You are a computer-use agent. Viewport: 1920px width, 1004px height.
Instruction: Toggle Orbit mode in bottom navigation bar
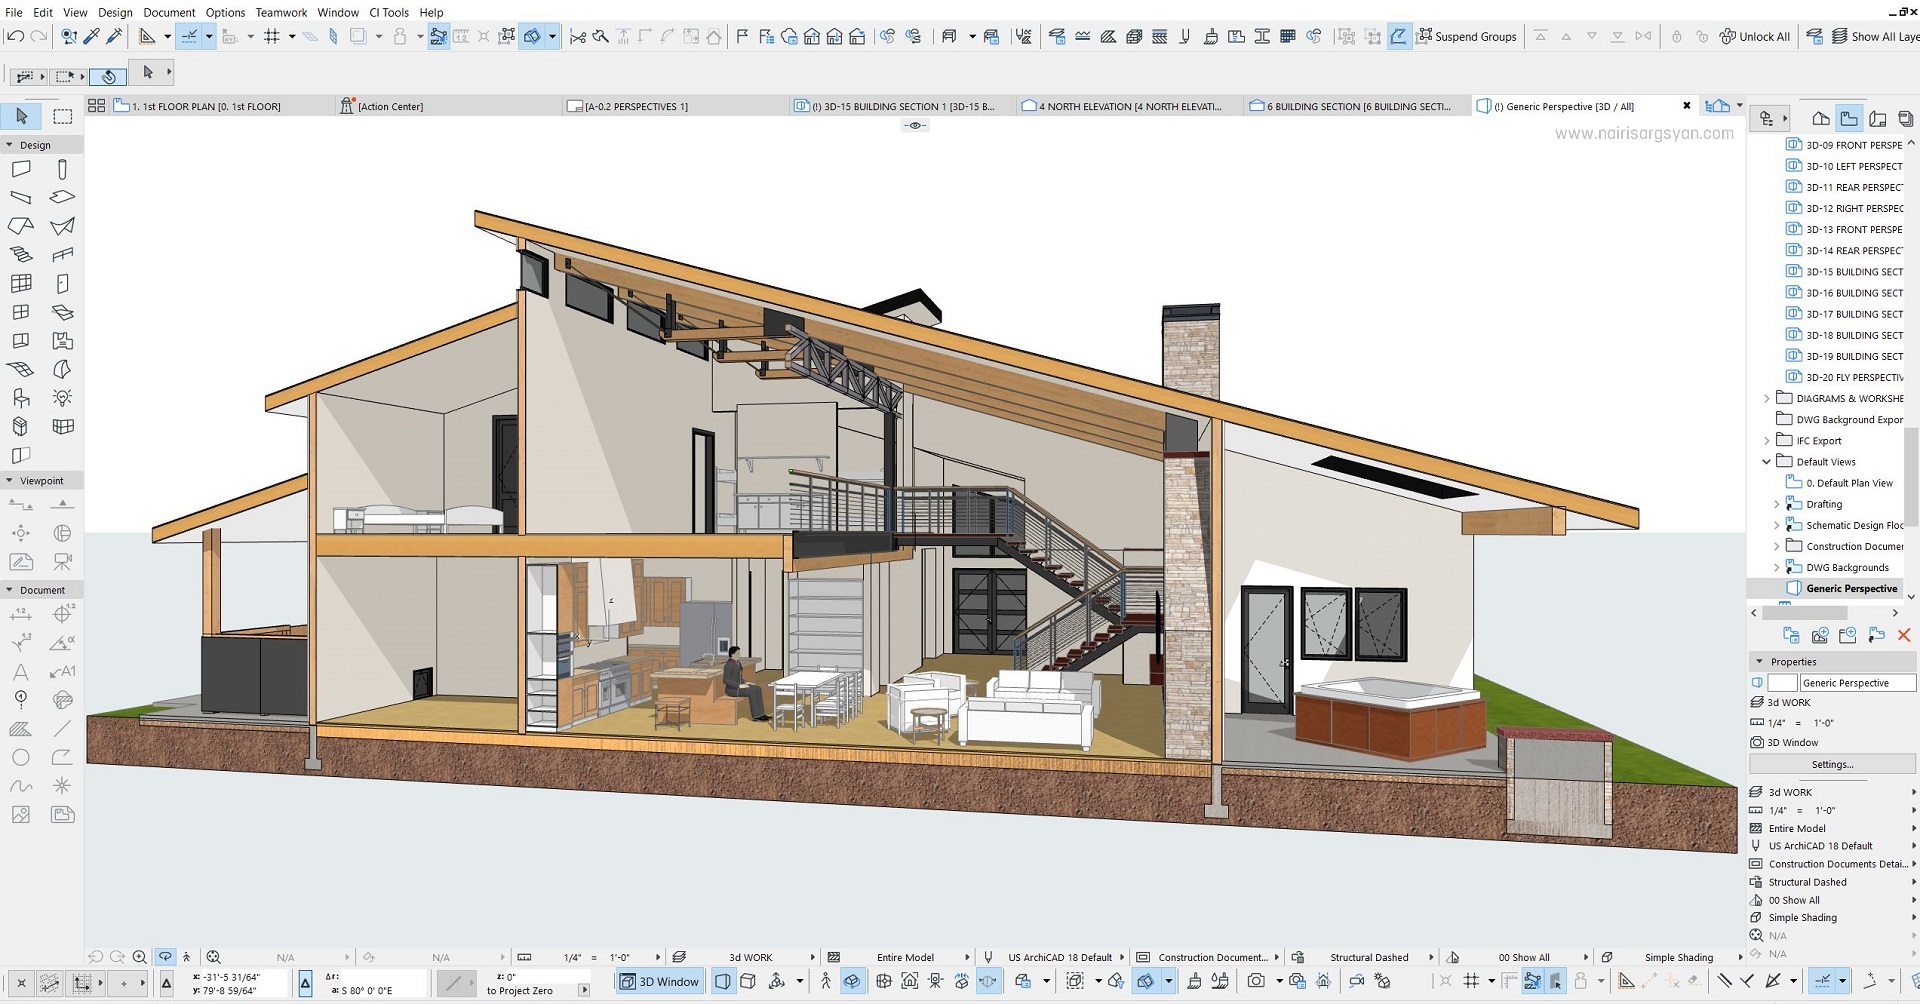(x=165, y=957)
